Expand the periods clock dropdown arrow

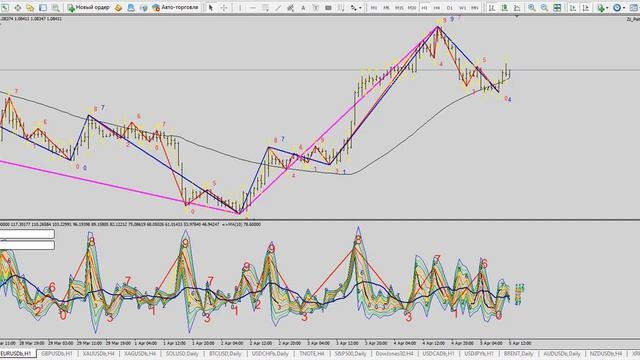(x=624, y=8)
